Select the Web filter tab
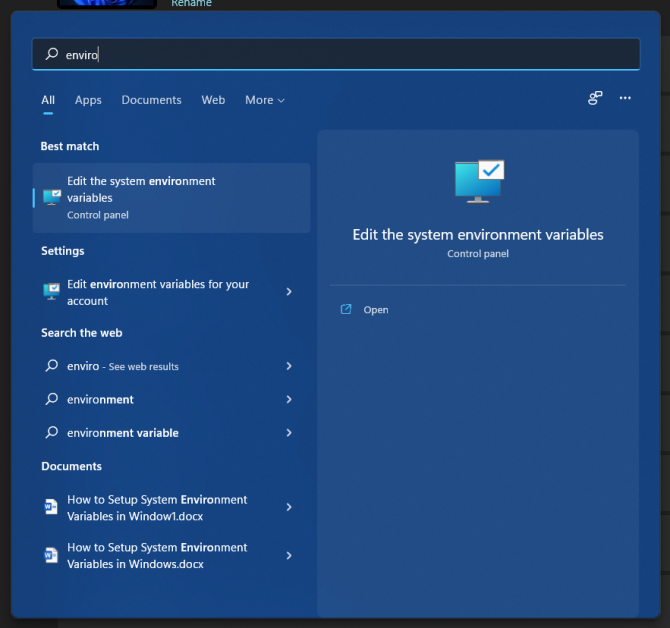This screenshot has height=628, width=670. [213, 100]
